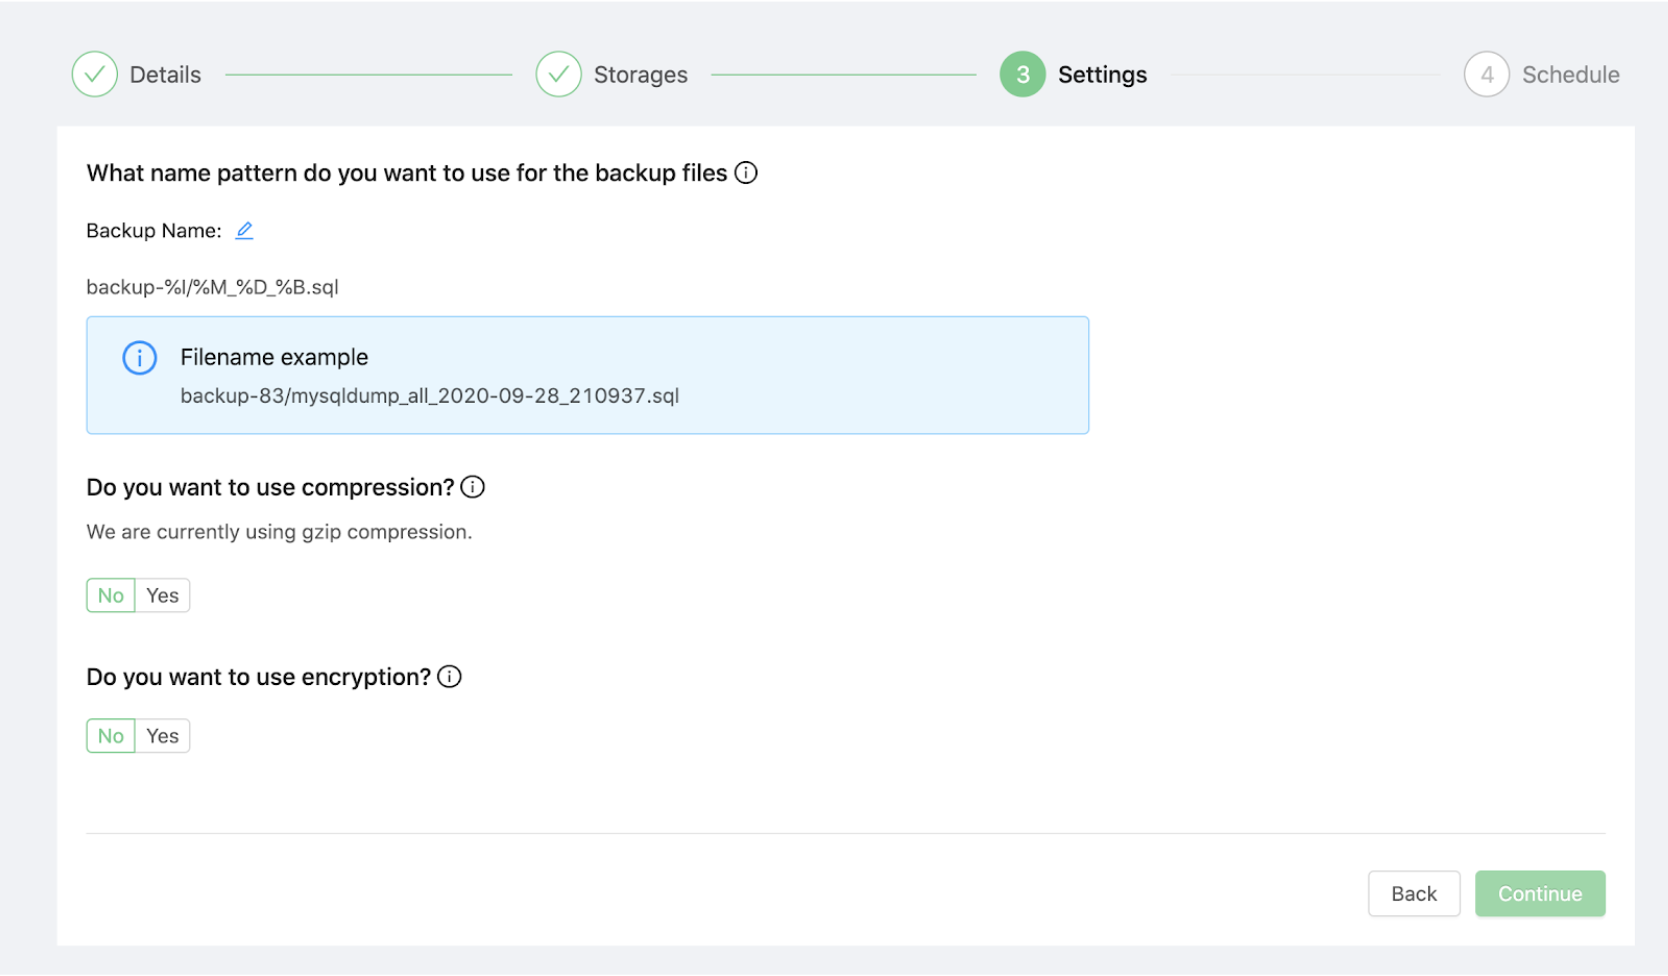Click the Storages step checkmark icon

[x=558, y=75]
